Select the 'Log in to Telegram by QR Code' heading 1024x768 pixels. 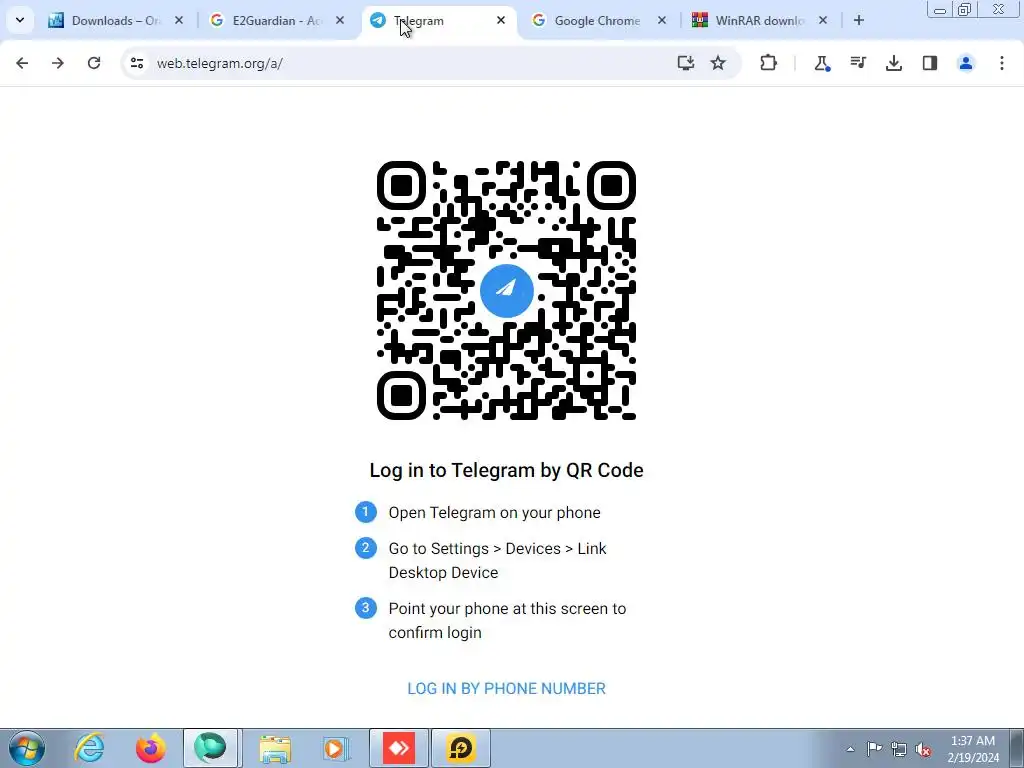pyautogui.click(x=507, y=470)
